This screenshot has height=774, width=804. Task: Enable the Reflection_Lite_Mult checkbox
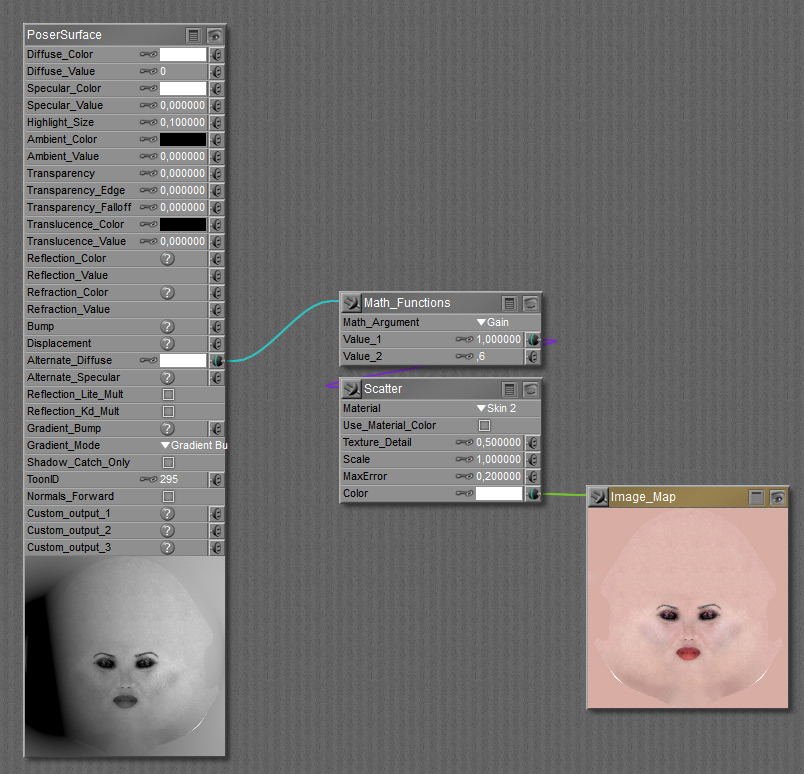(168, 395)
